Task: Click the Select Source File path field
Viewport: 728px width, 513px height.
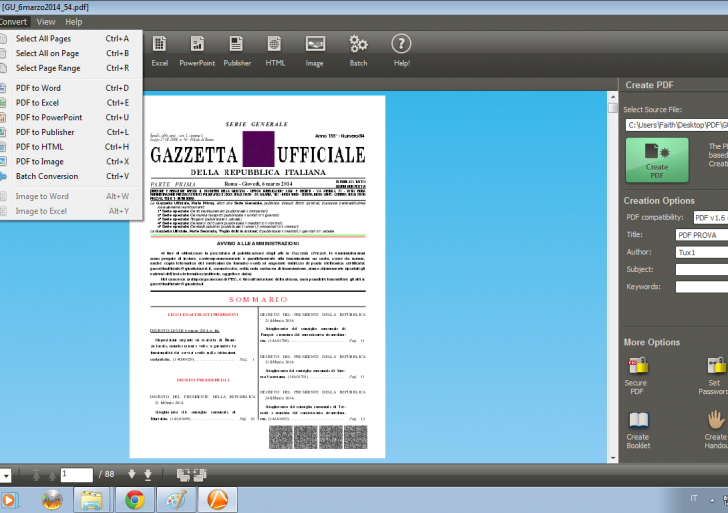Action: pos(675,125)
